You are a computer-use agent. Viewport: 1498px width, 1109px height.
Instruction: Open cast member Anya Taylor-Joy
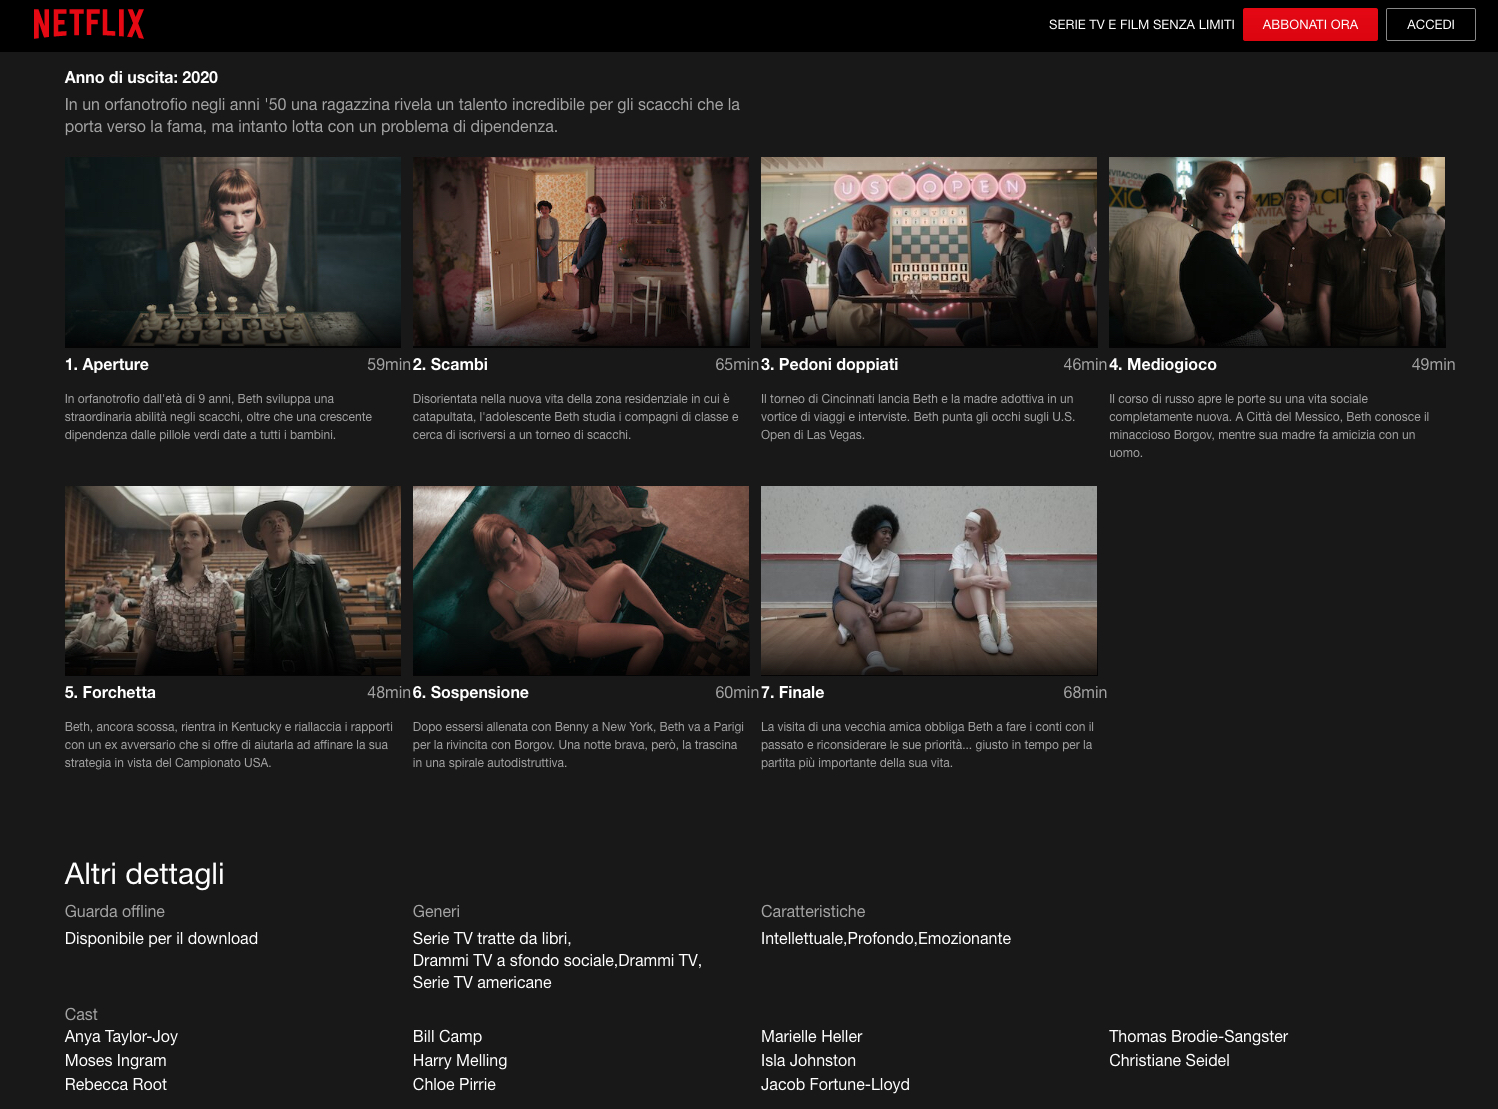pyautogui.click(x=121, y=1037)
